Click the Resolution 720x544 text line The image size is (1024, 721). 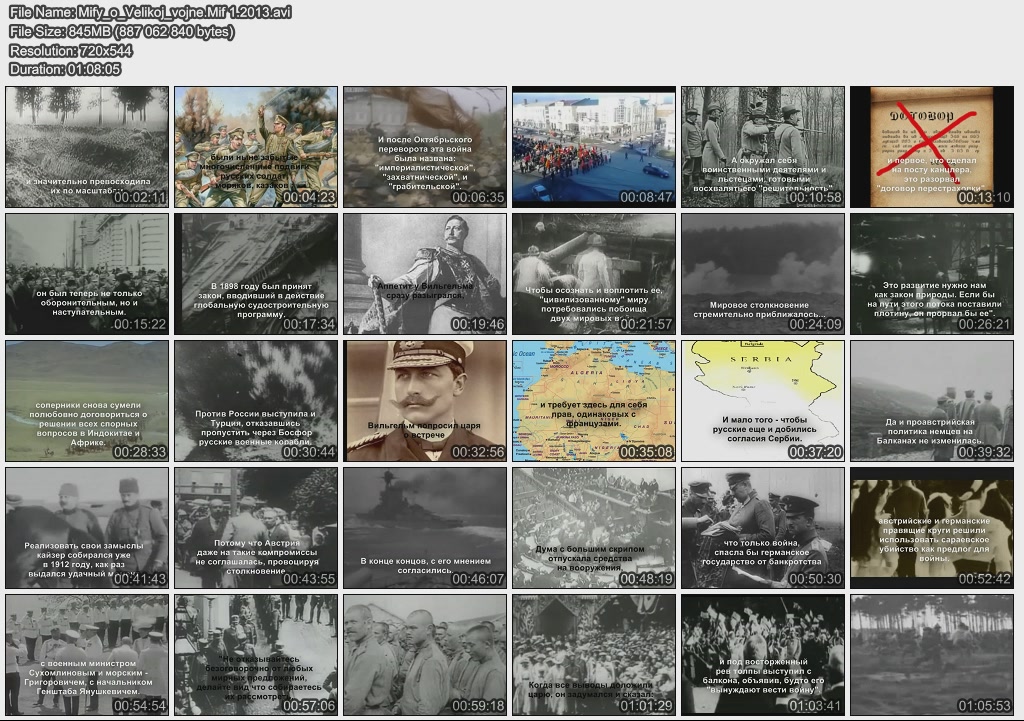[x=71, y=50]
